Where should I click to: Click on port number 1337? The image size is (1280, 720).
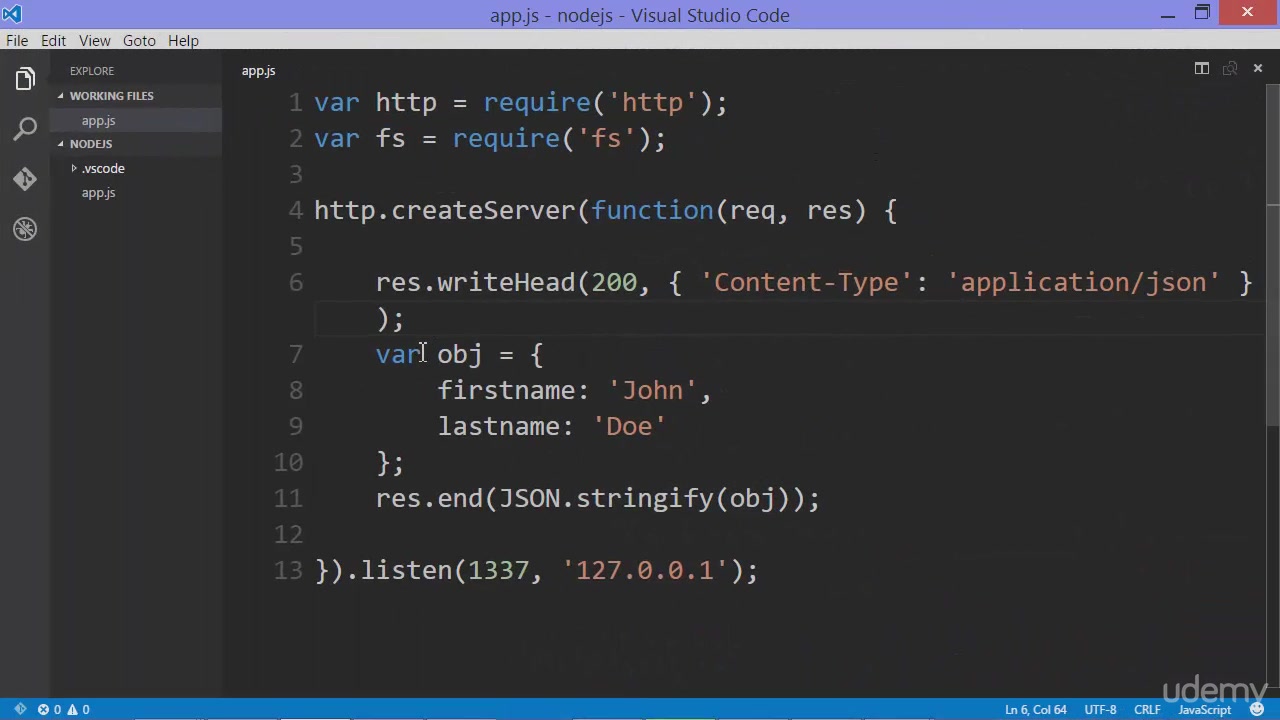click(498, 571)
